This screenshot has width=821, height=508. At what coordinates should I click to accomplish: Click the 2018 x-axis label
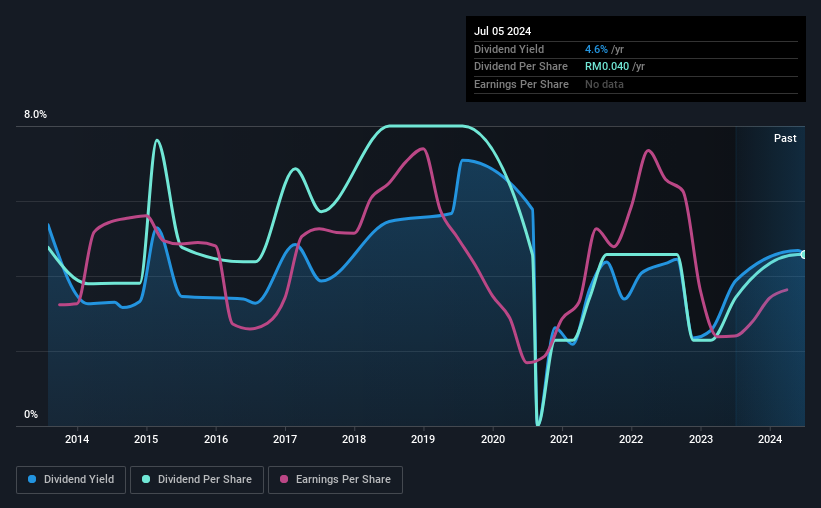354,439
